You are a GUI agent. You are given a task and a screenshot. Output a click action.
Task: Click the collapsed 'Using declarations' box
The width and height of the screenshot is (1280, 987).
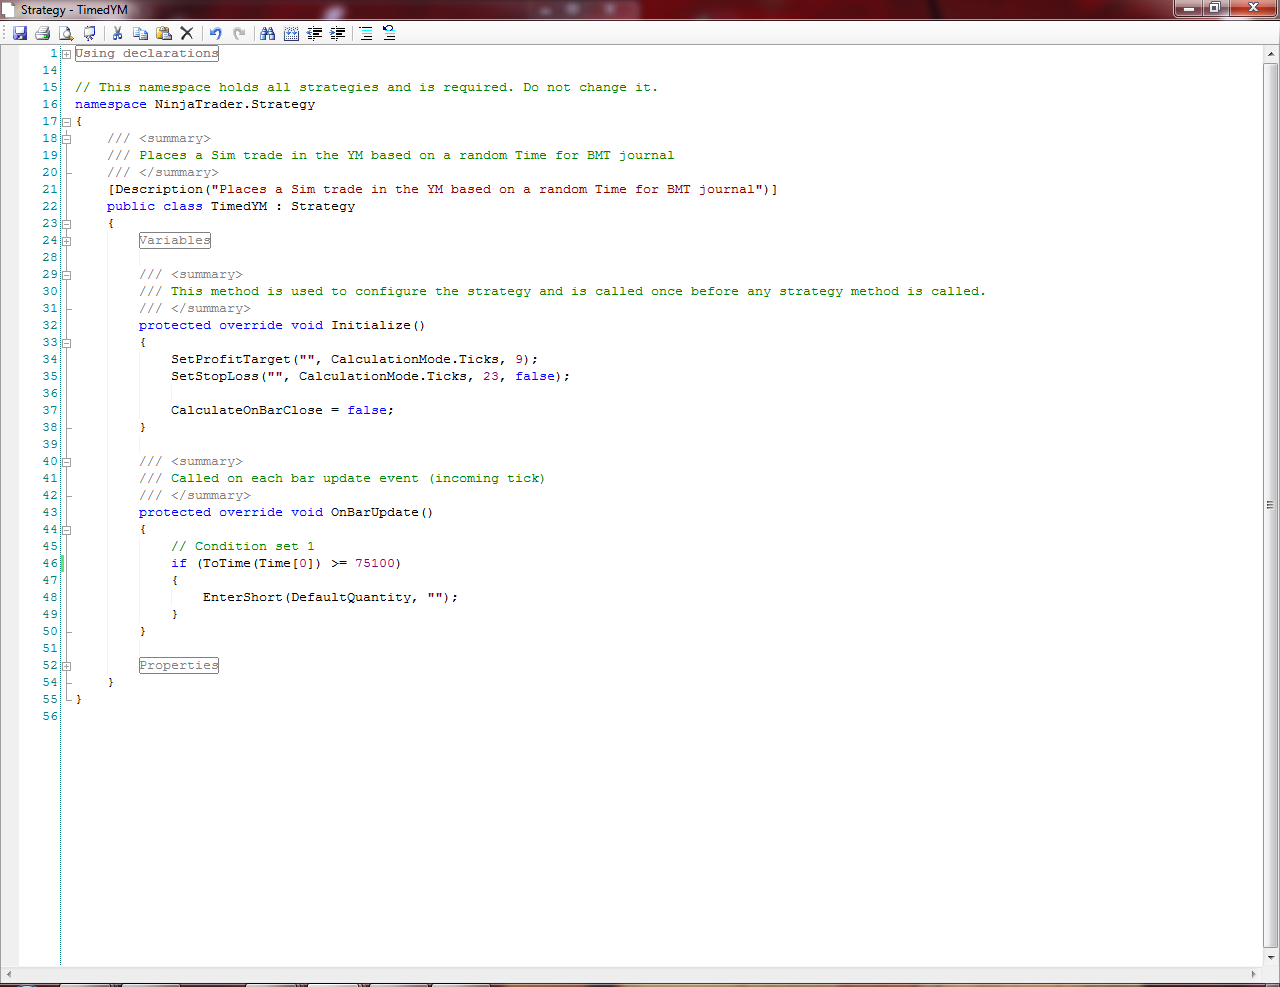coord(147,54)
